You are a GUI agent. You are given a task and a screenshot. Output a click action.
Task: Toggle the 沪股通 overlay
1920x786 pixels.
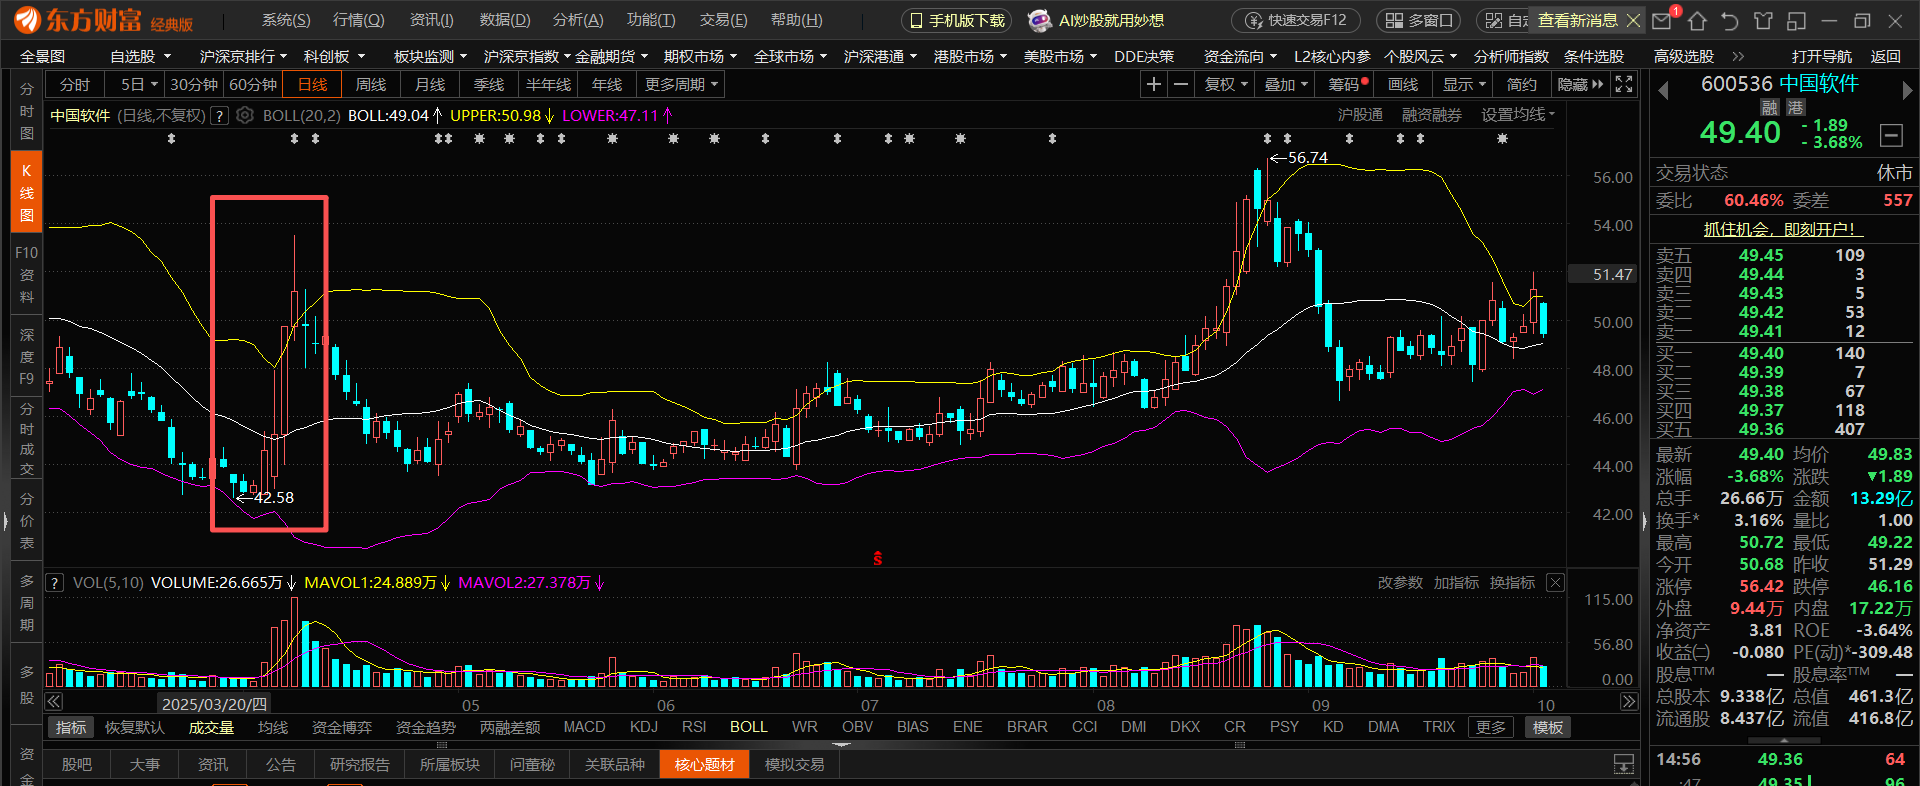1360,115
